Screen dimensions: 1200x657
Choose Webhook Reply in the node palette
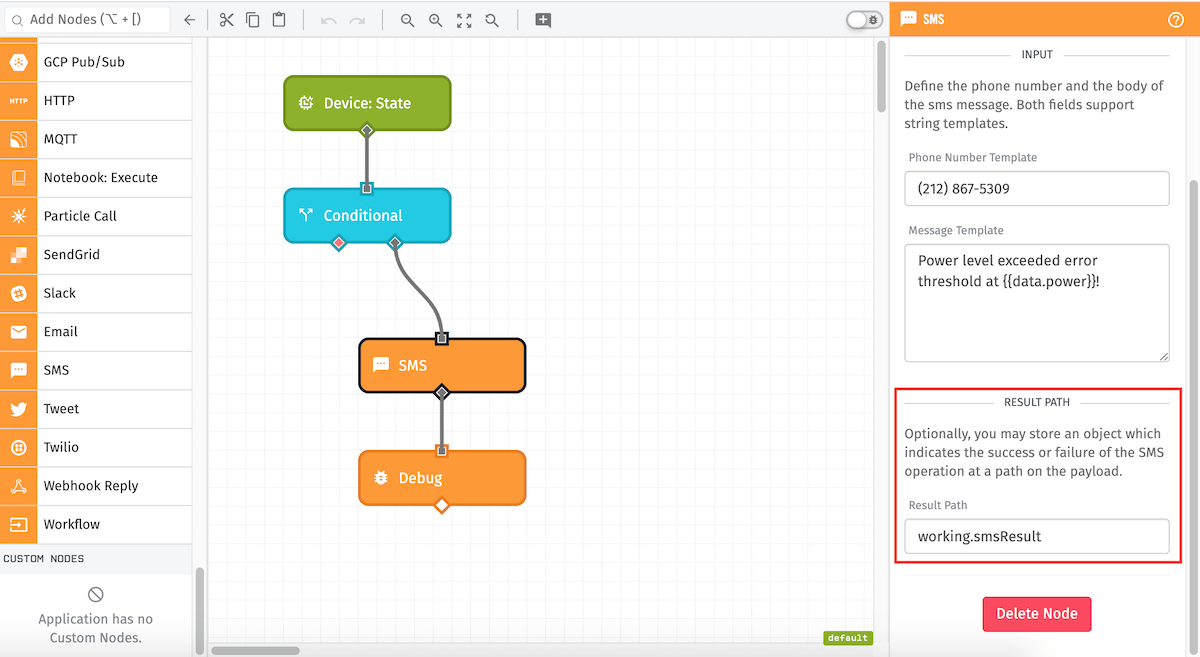pyautogui.click(x=96, y=486)
